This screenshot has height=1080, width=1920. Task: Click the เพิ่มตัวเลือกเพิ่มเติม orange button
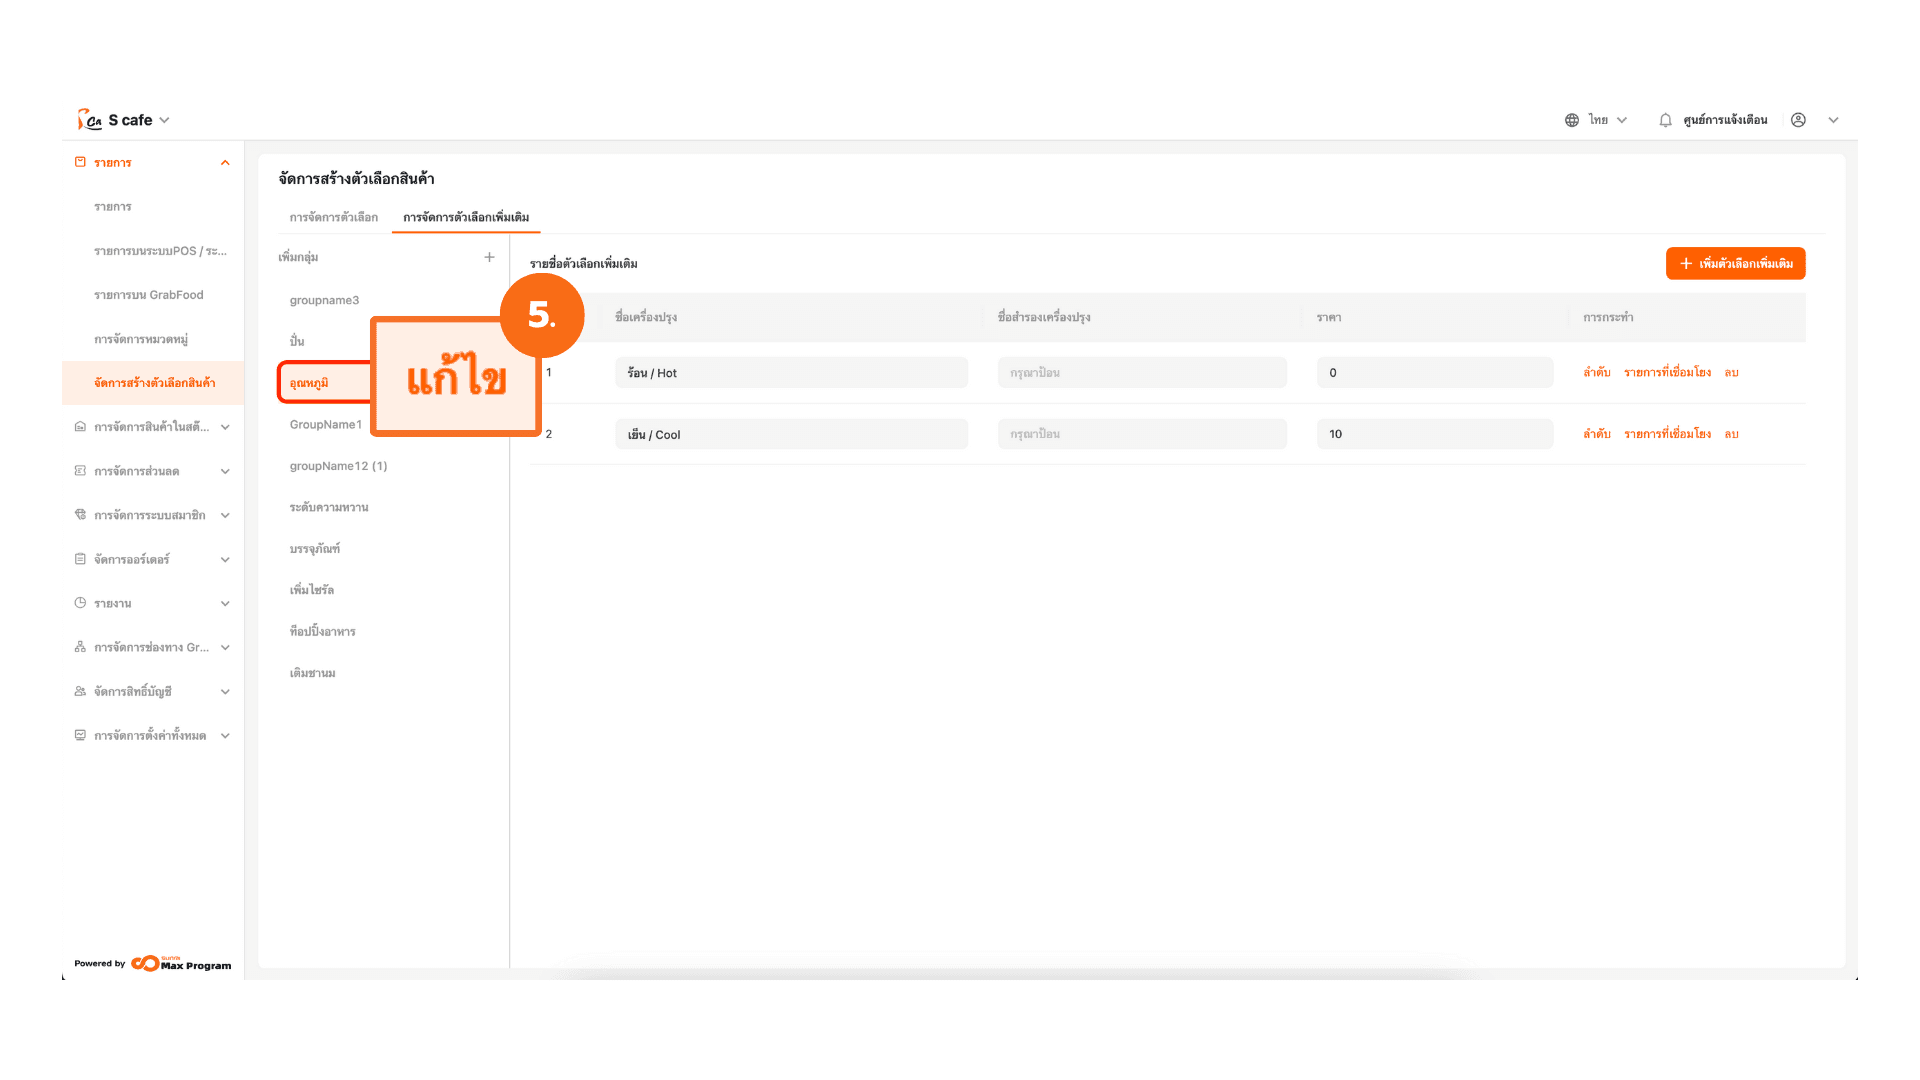(x=1735, y=263)
